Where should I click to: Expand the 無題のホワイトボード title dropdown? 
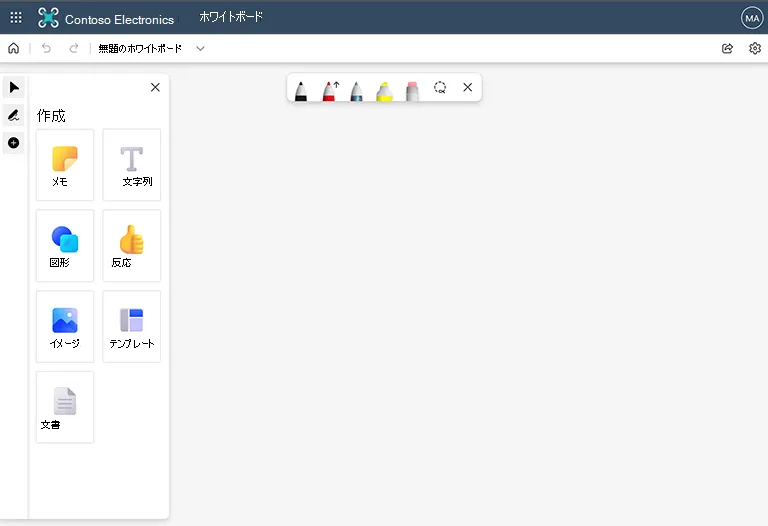(200, 48)
